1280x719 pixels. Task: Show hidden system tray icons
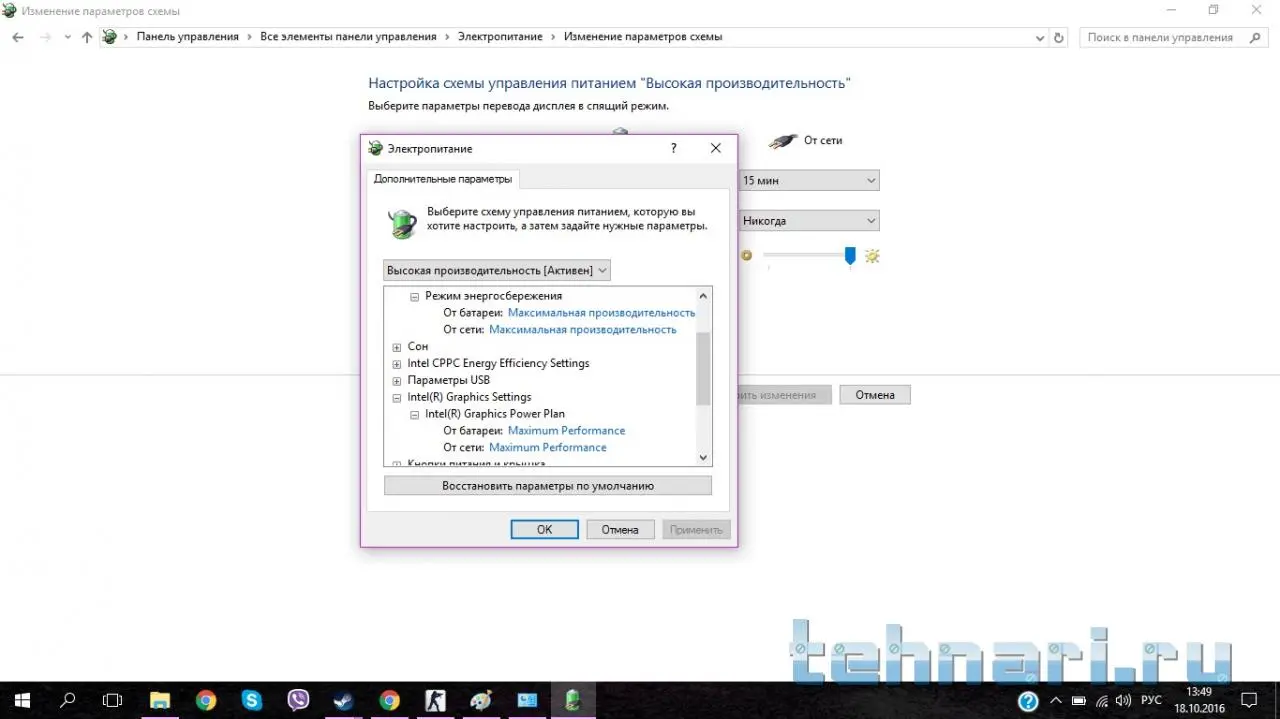click(1057, 701)
